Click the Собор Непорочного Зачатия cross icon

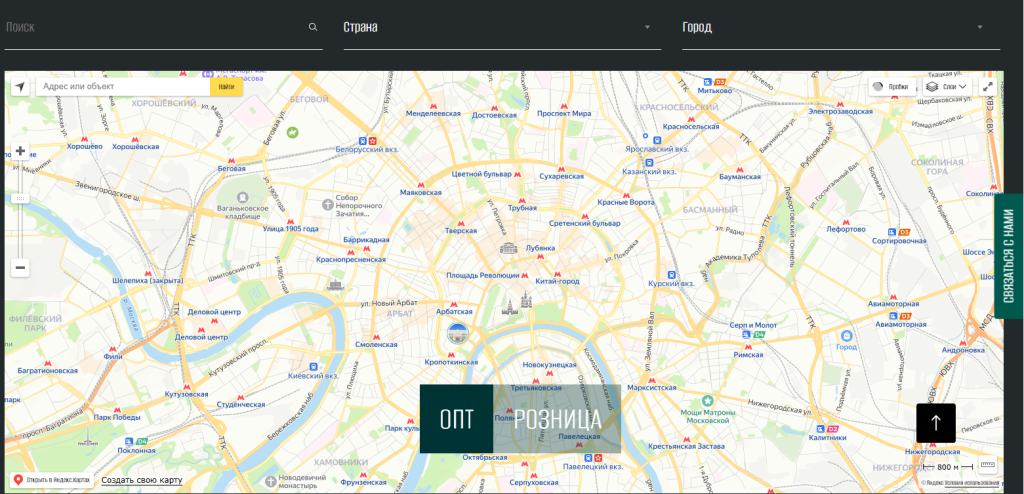pyautogui.click(x=328, y=205)
